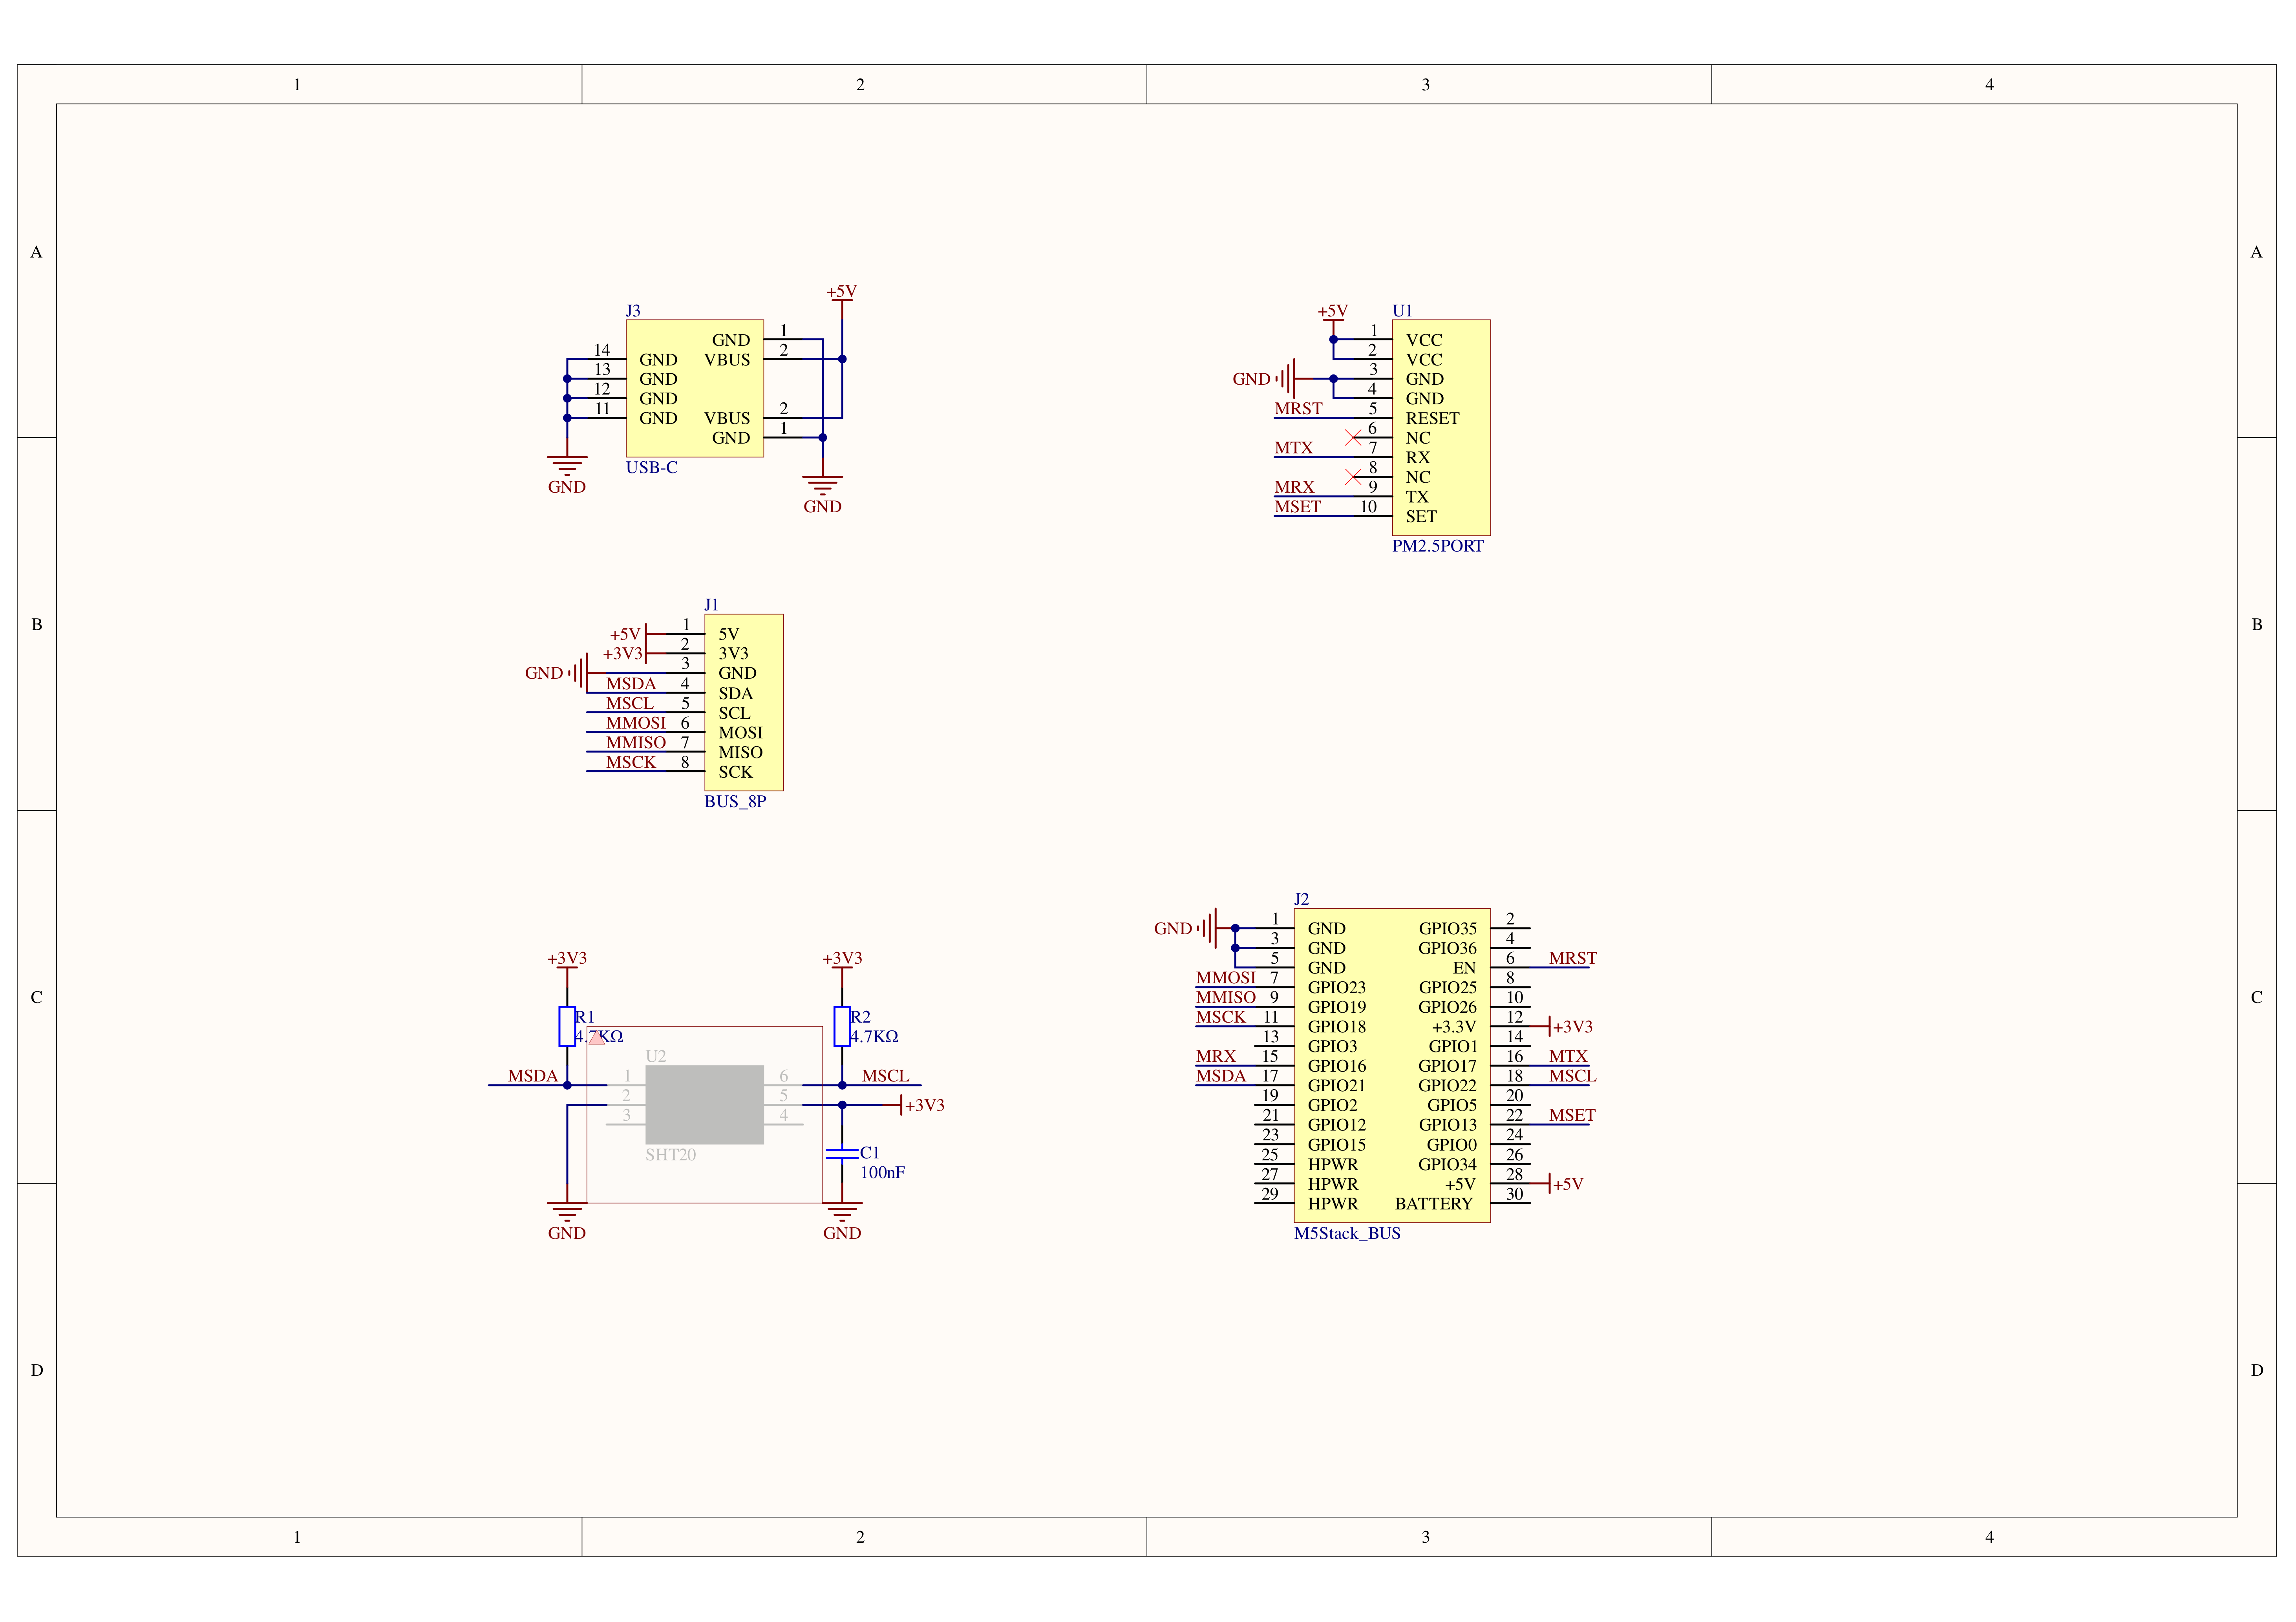Click the J3 designator
Image resolution: width=2296 pixels, height=1622 pixels.
pyautogui.click(x=633, y=311)
